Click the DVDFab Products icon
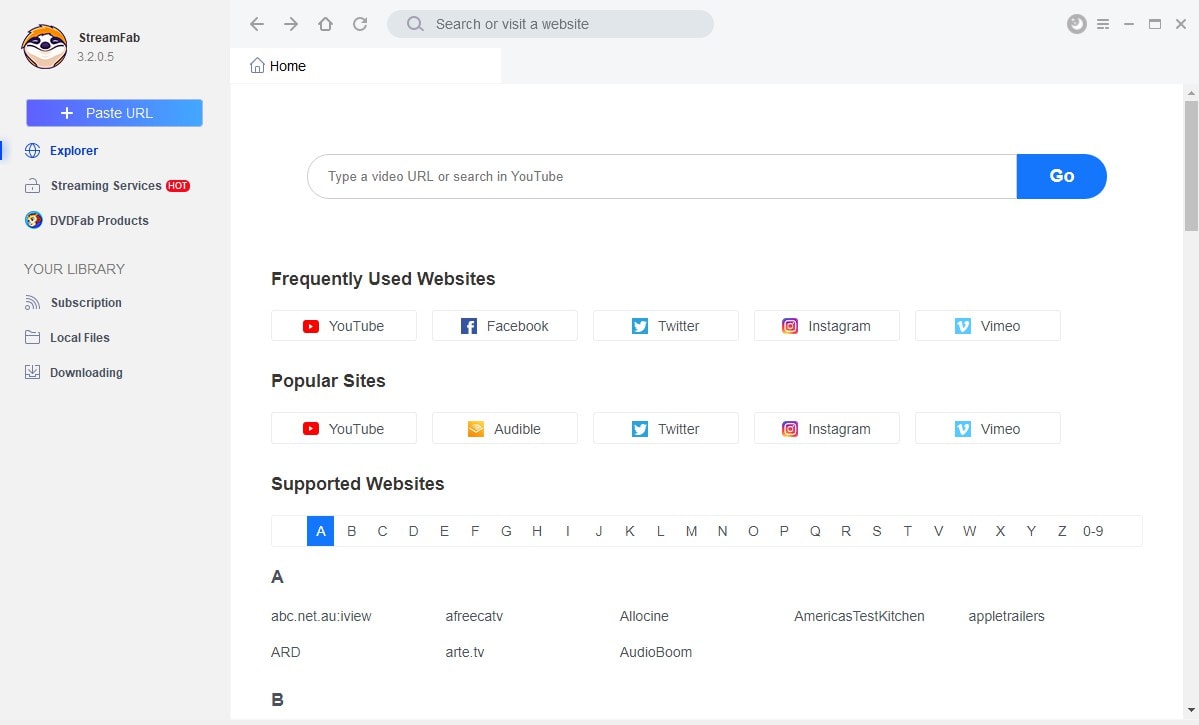Screen dimensions: 1199x725 (33, 220)
